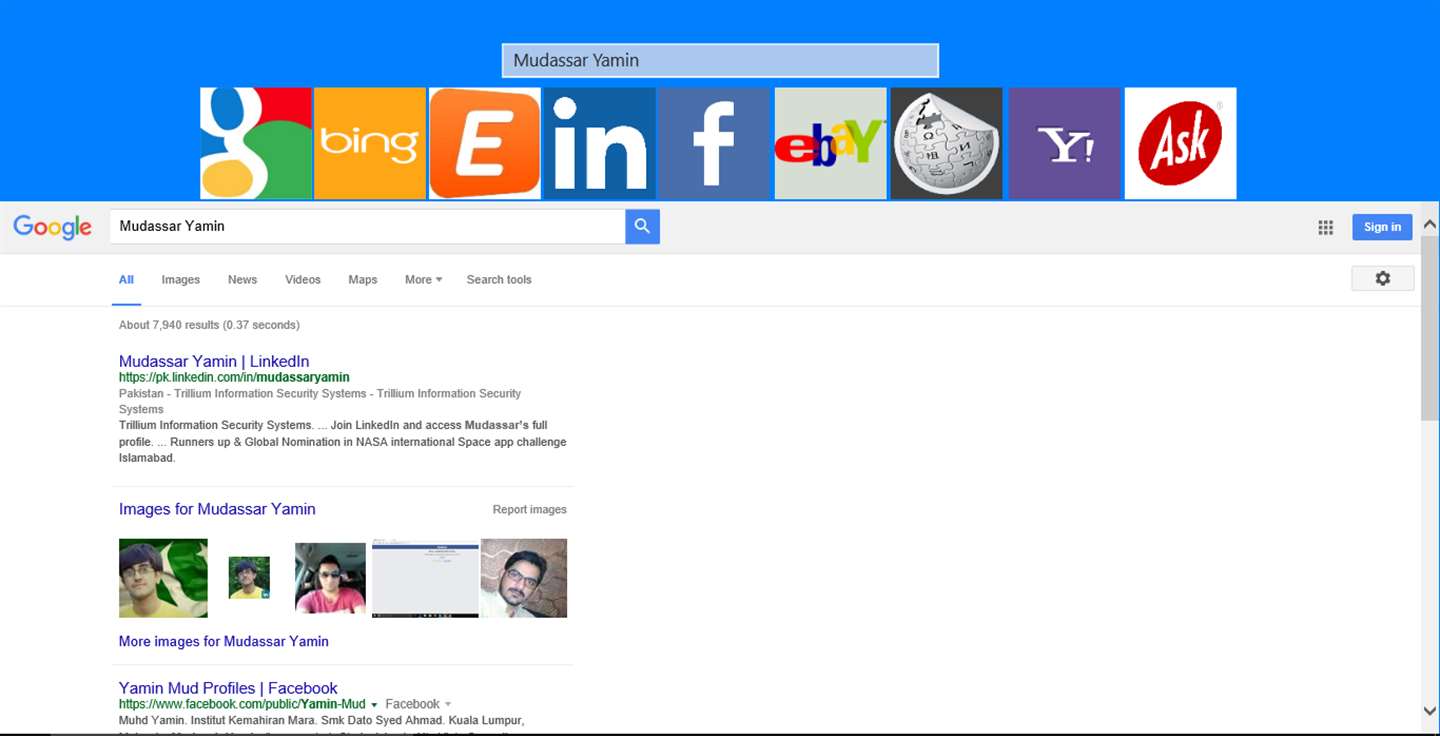Open Search tools options
The image size is (1440, 736).
[x=499, y=280]
